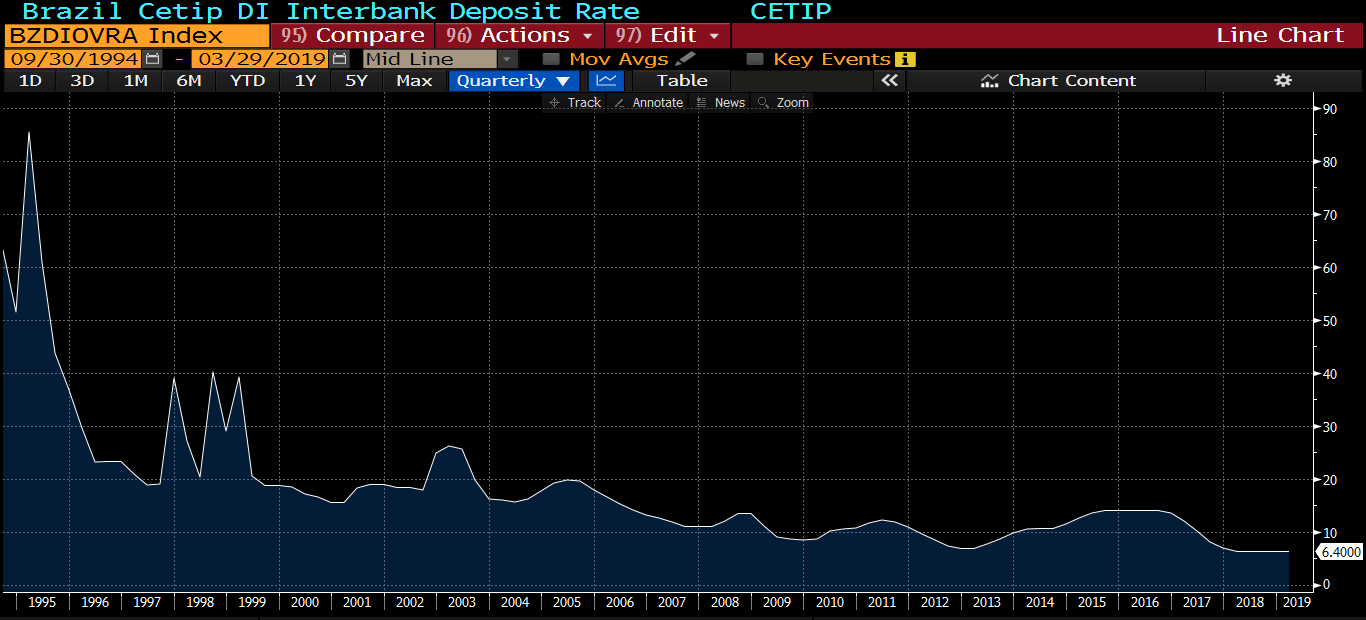Click the BZDIOVRA Index security field
Screen dimensions: 1366x620
[x=135, y=35]
